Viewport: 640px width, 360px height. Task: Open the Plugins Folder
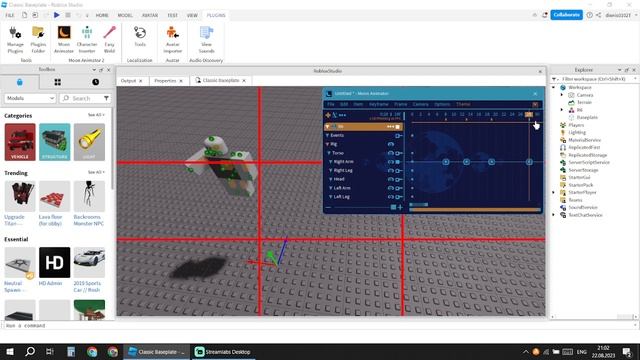coord(38,40)
